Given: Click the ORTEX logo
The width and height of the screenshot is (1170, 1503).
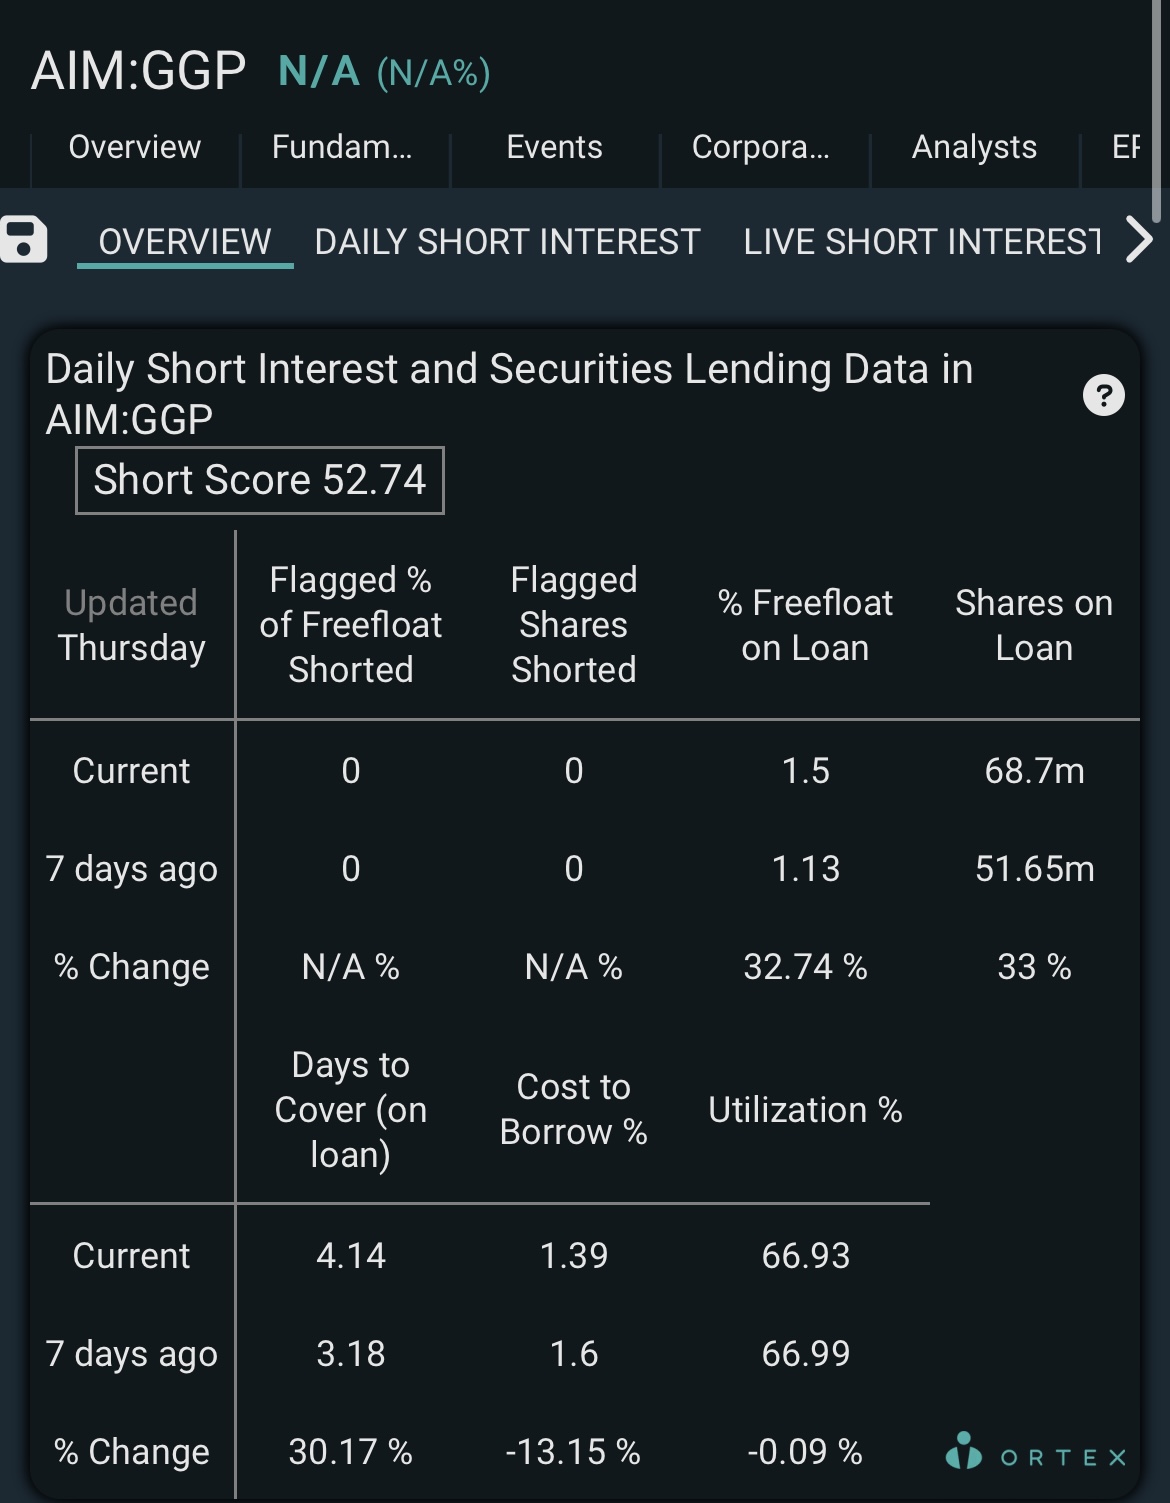Looking at the screenshot, I should pyautogui.click(x=1036, y=1452).
